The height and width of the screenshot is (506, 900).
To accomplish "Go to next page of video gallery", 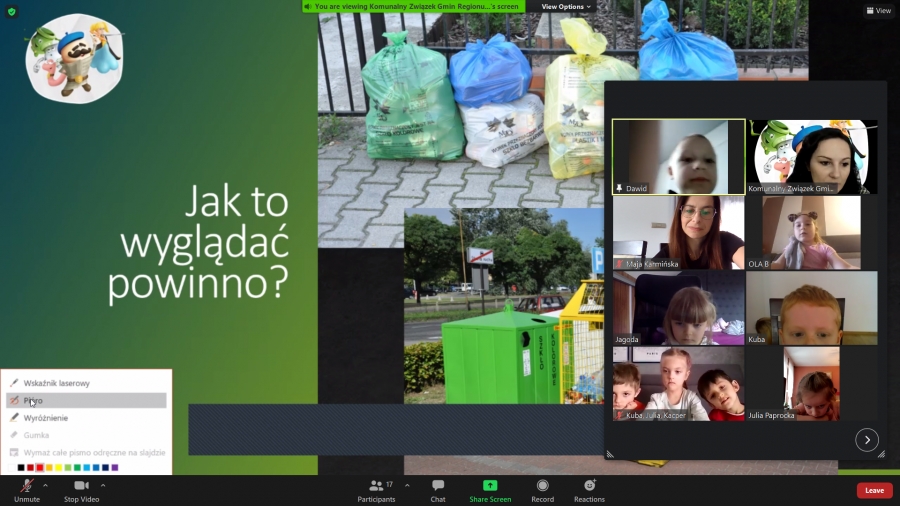I will coord(867,440).
